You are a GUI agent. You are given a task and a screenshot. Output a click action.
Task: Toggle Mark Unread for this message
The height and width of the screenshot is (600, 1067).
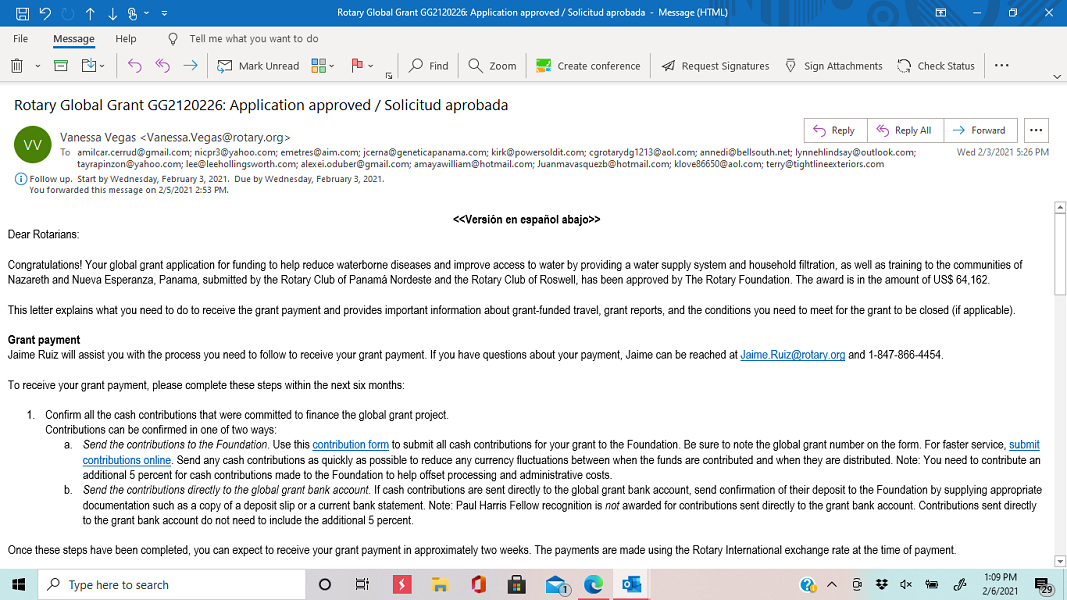258,66
